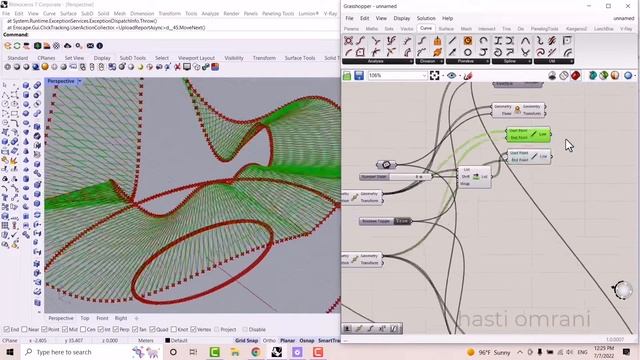
Task: Toggle the Vertex osnap checkbox
Action: [193, 329]
